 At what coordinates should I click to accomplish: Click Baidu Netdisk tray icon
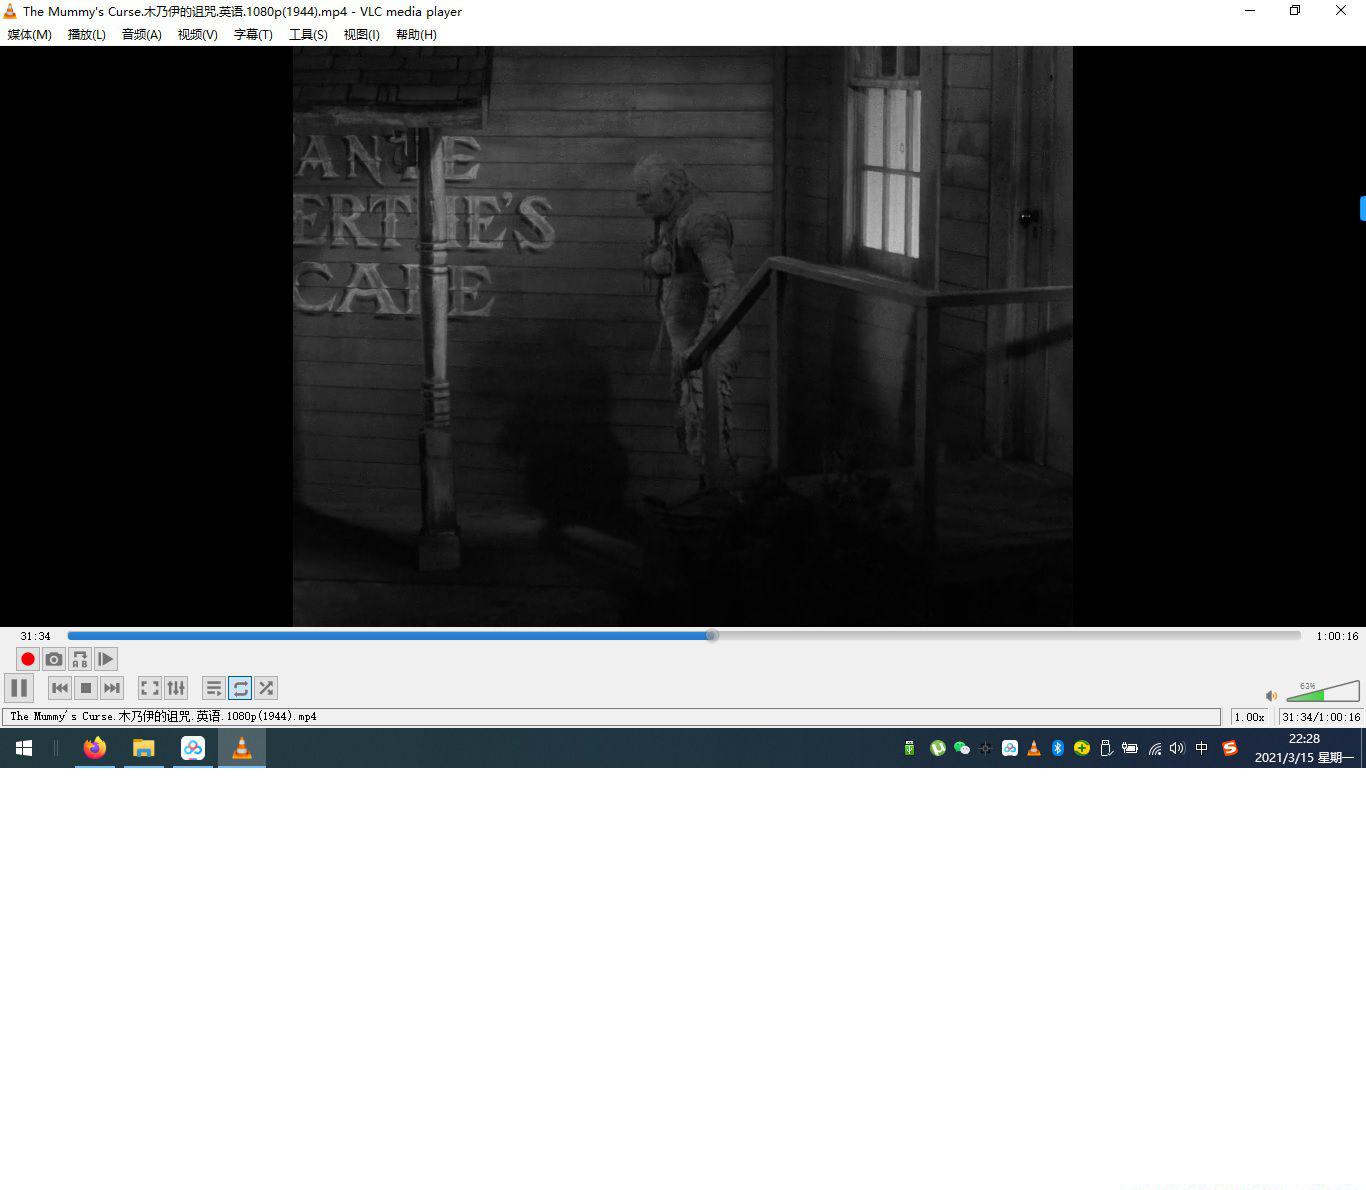coord(1010,748)
